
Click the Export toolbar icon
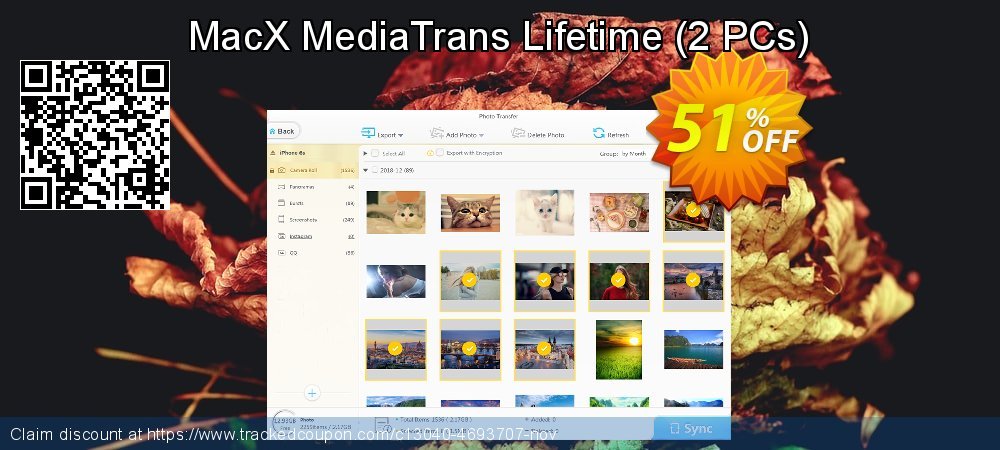(368, 134)
